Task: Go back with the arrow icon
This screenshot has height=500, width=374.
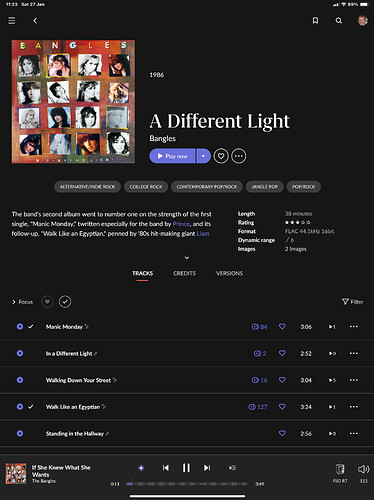Action: [x=35, y=21]
